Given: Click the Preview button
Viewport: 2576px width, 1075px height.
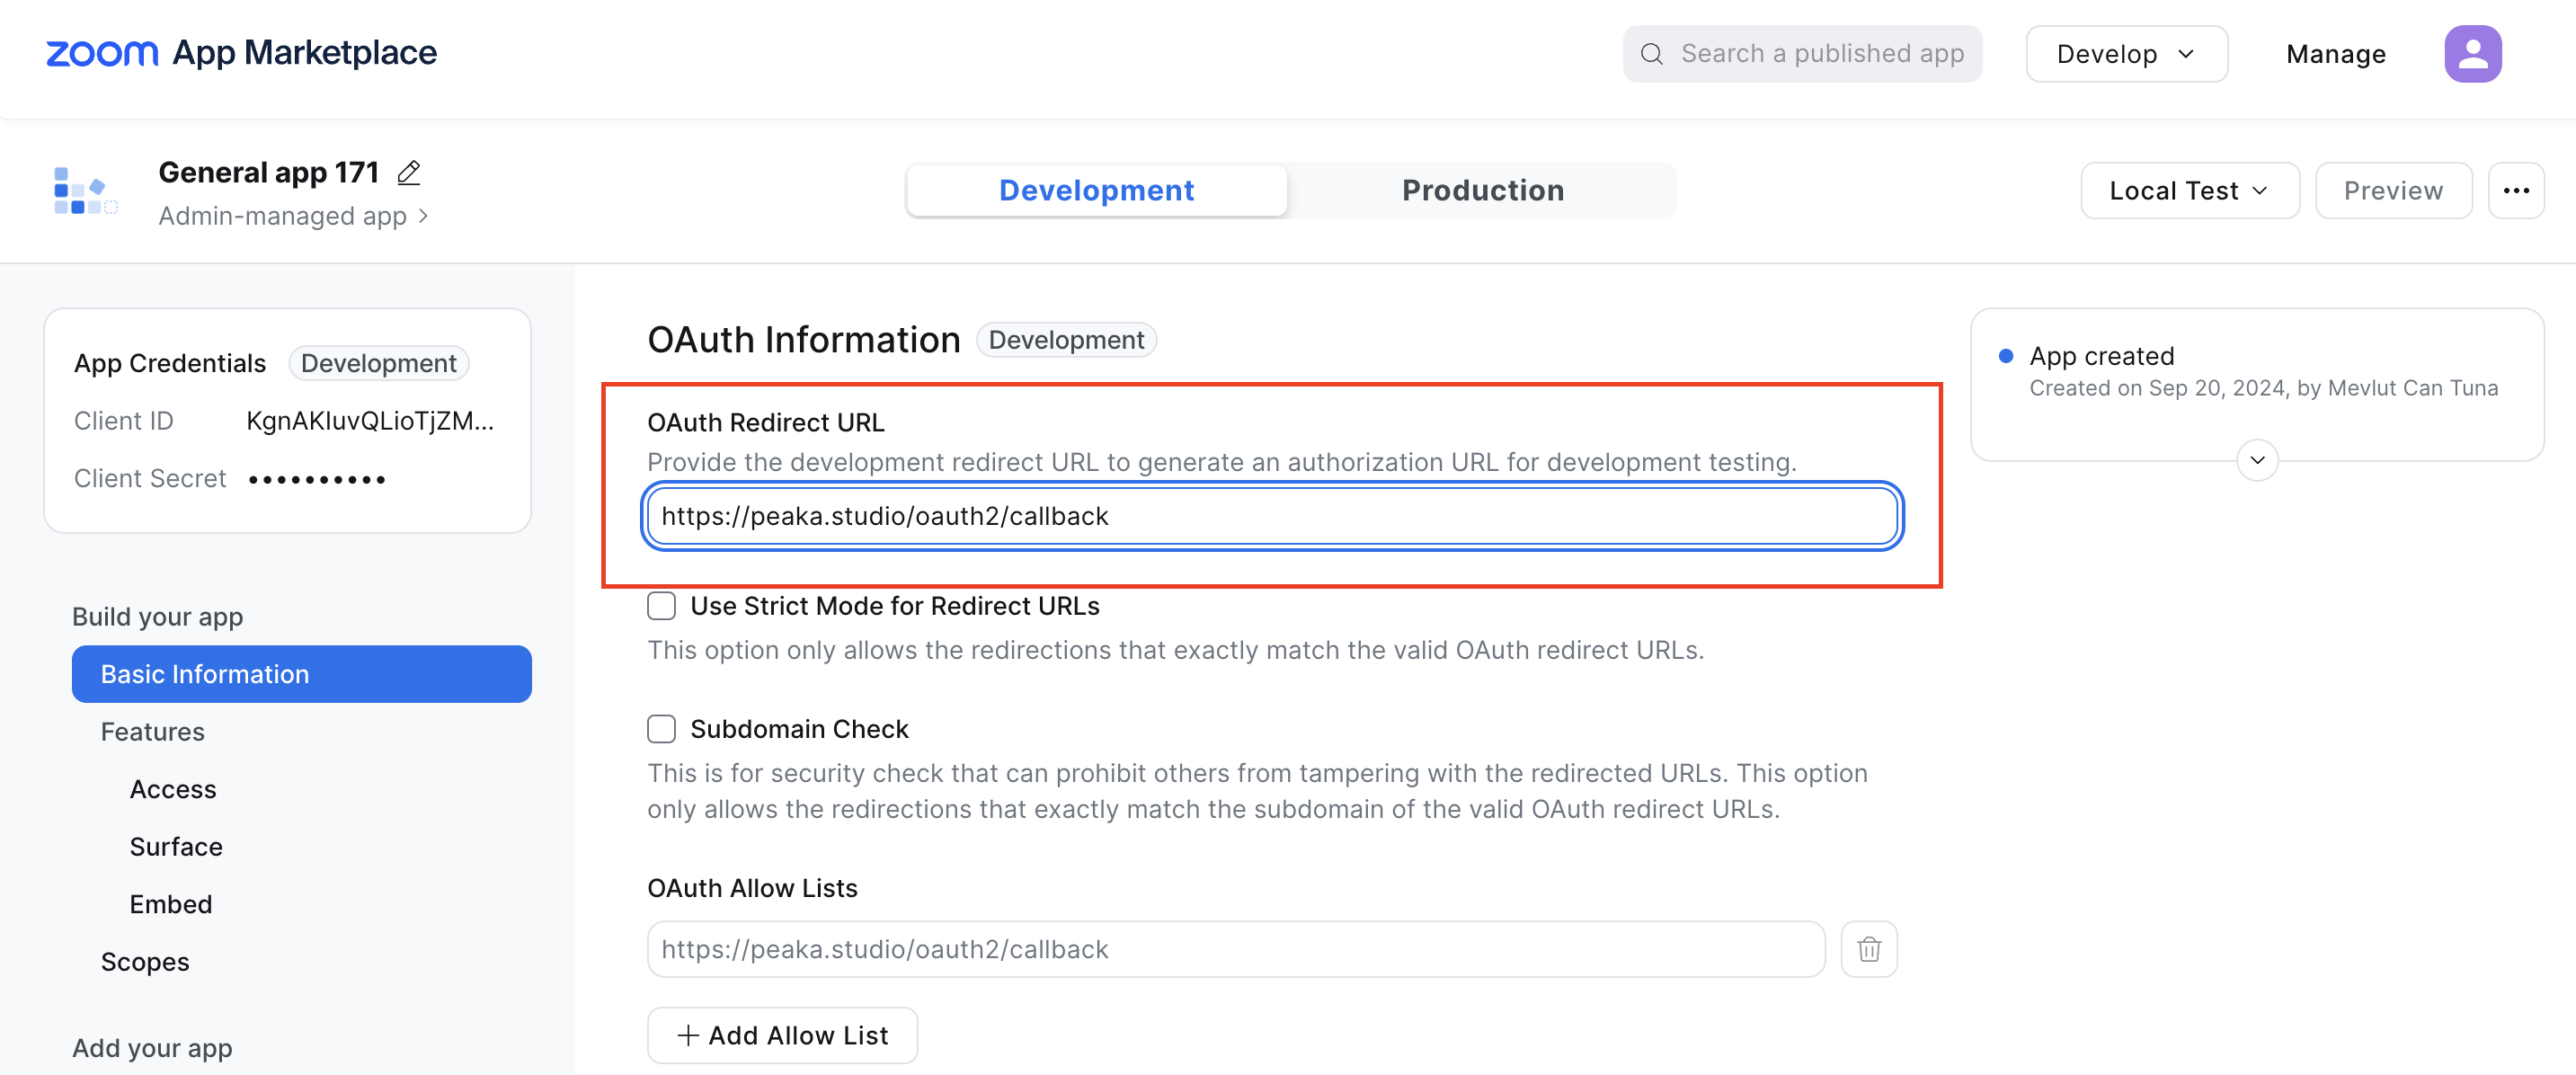Looking at the screenshot, I should (x=2393, y=190).
